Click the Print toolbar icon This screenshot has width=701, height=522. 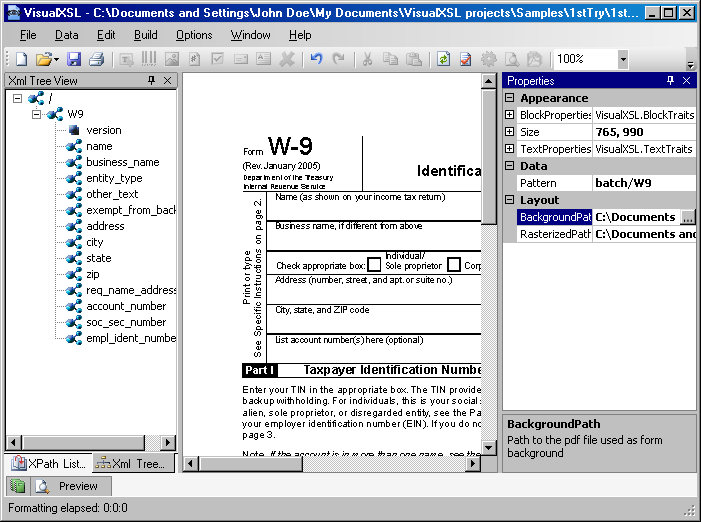pyautogui.click(x=96, y=59)
